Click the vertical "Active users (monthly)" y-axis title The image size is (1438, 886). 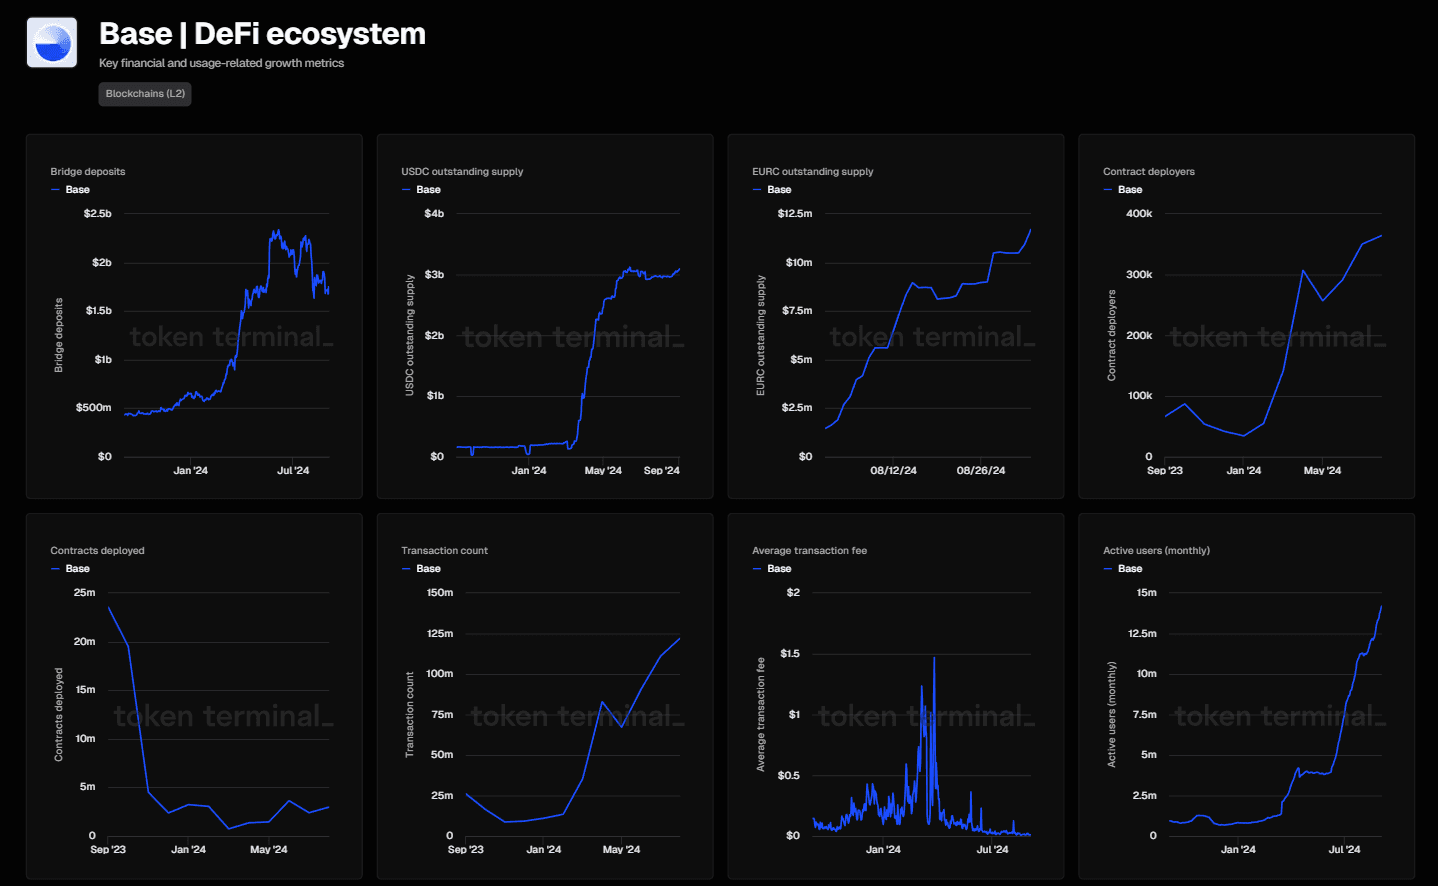click(1112, 714)
